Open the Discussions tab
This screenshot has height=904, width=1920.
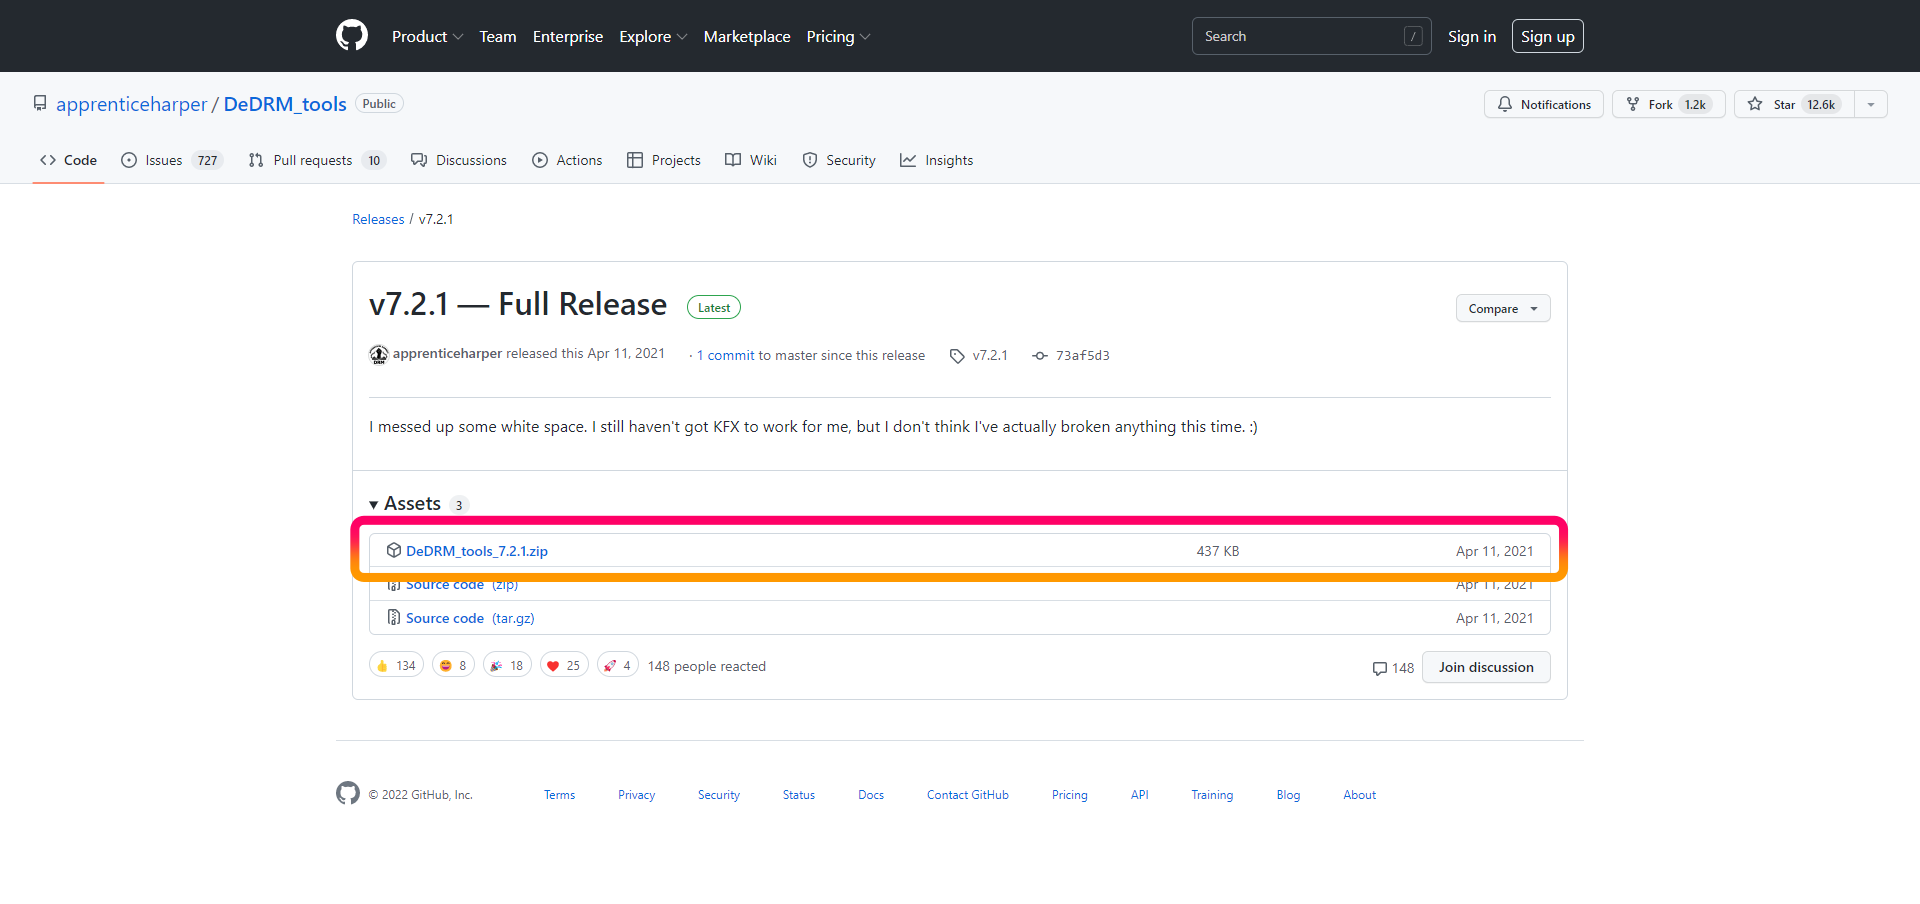click(459, 160)
